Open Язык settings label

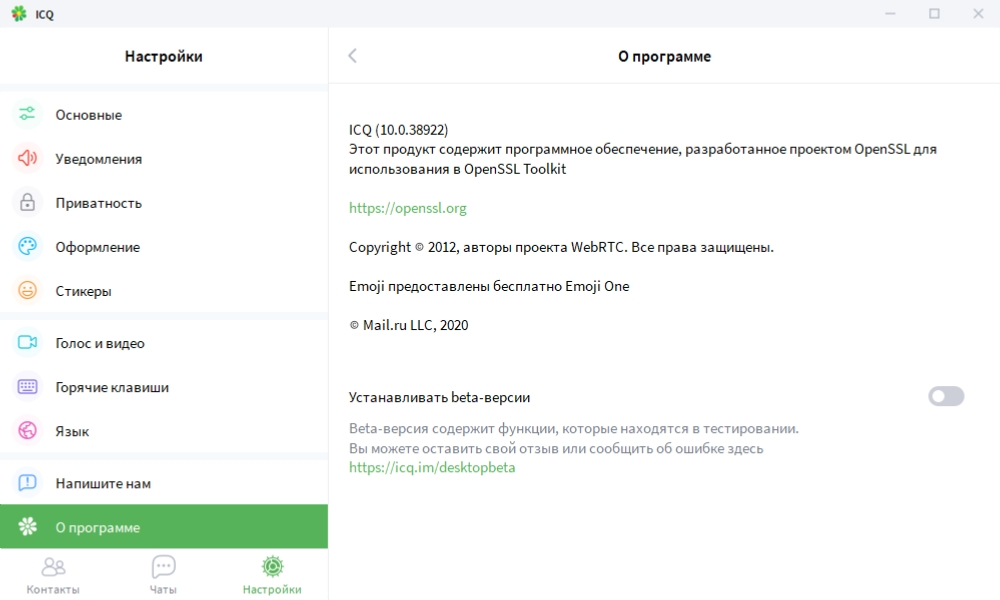[x=72, y=431]
